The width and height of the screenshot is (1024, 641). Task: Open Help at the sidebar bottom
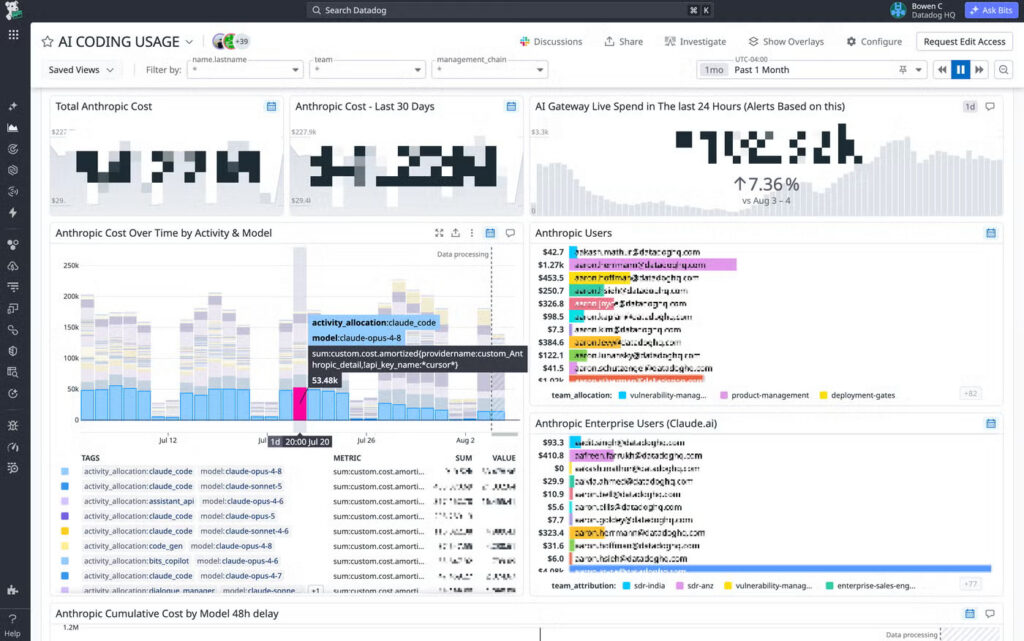12,625
